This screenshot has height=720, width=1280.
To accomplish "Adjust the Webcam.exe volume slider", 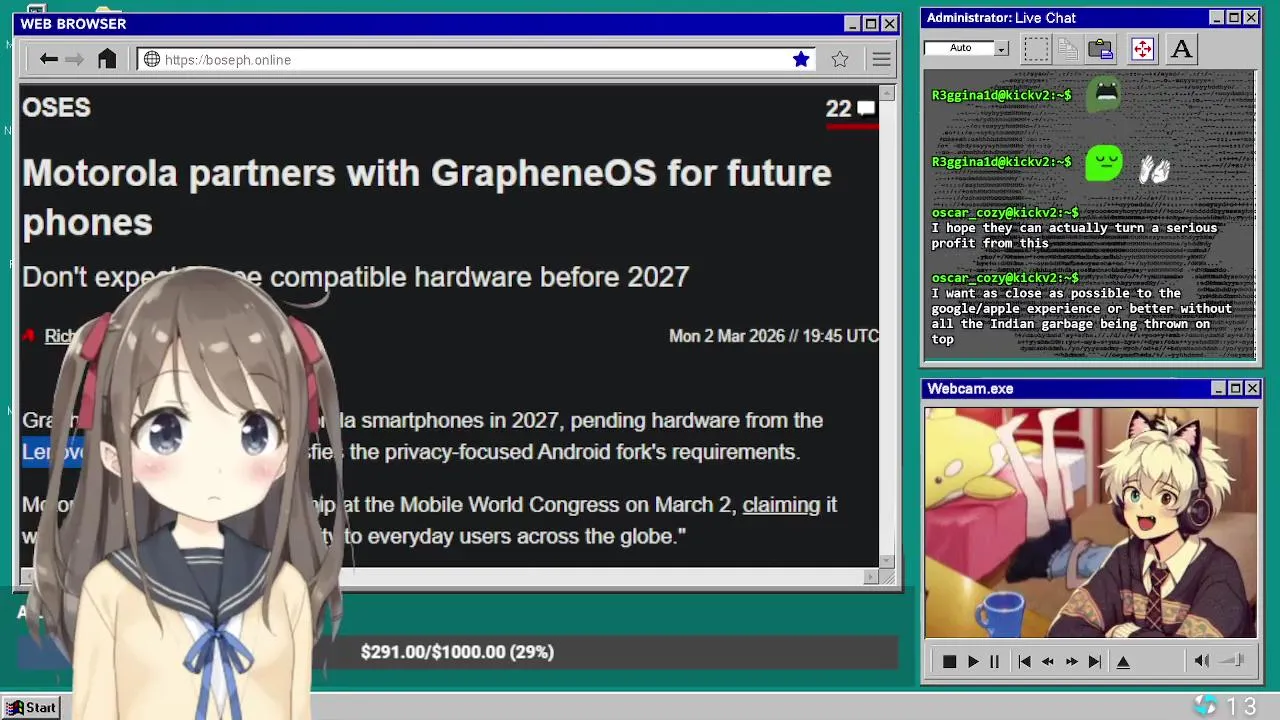I will pyautogui.click(x=1232, y=660).
